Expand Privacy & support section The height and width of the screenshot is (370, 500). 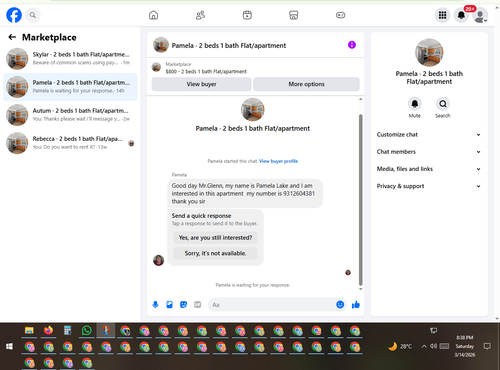(x=429, y=186)
